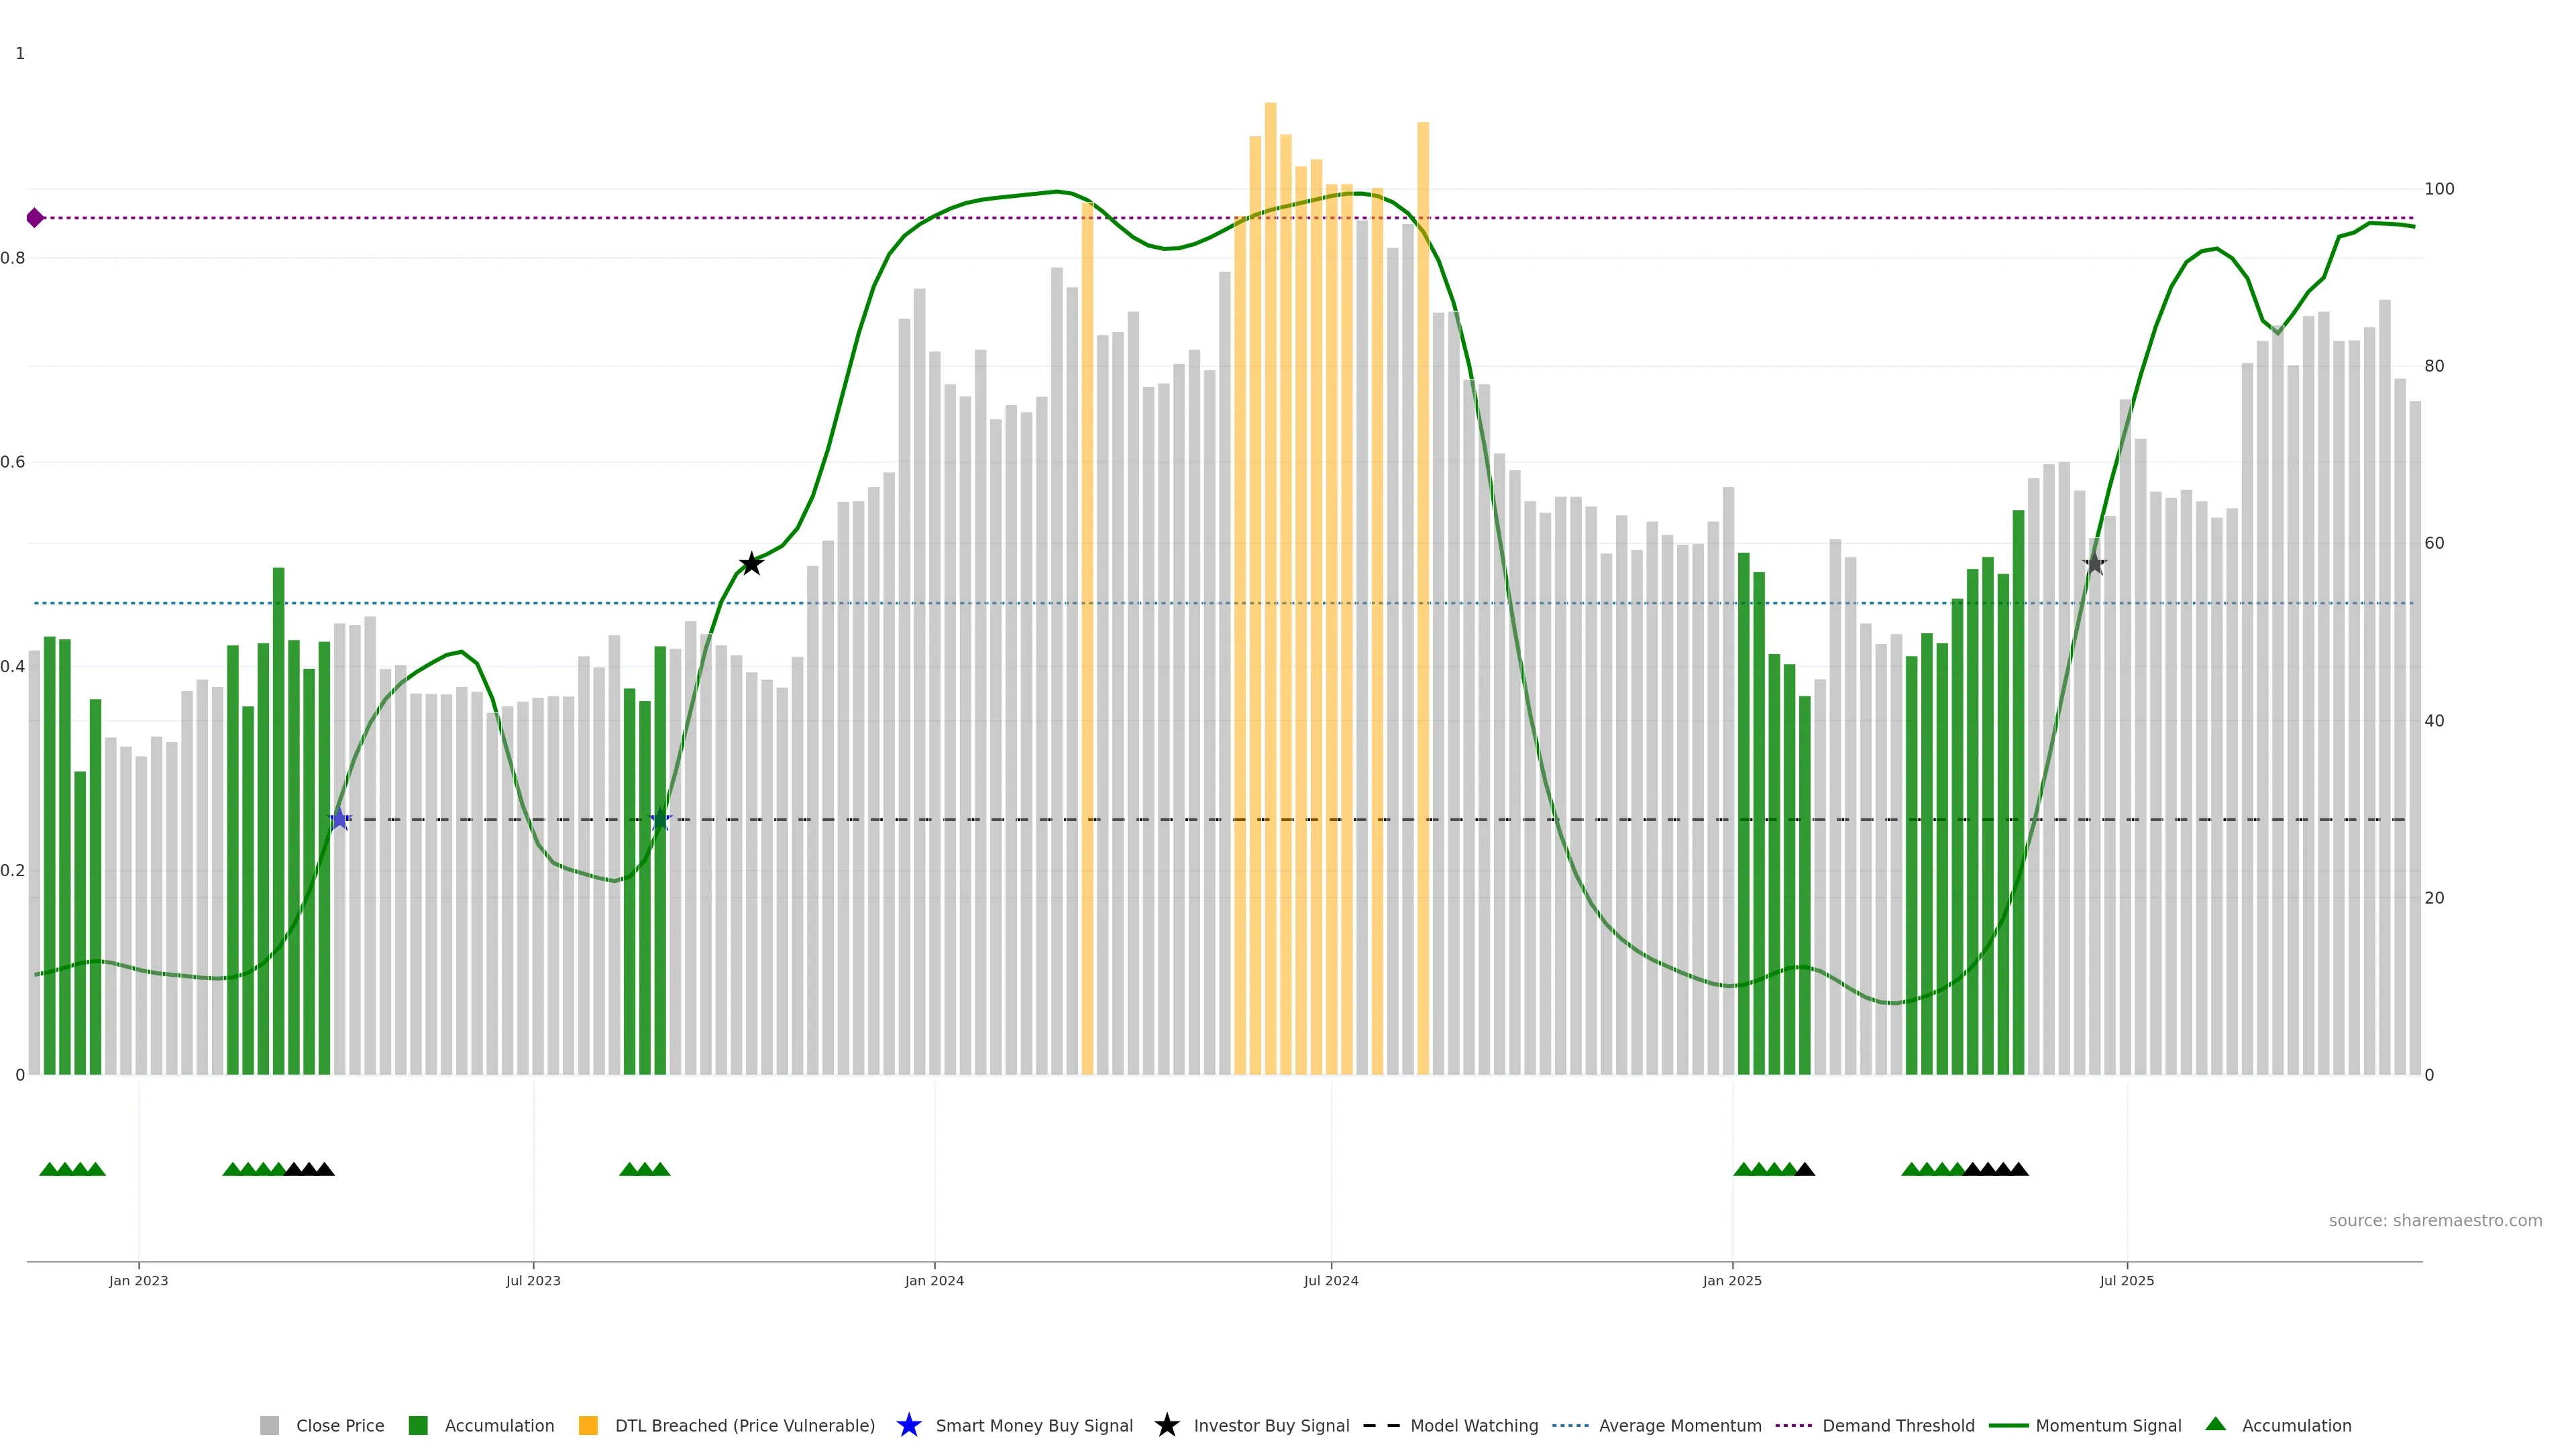This screenshot has height=1449, width=2576.
Task: Toggle Model Watching dashed line legend entry
Action: tap(1381, 1425)
